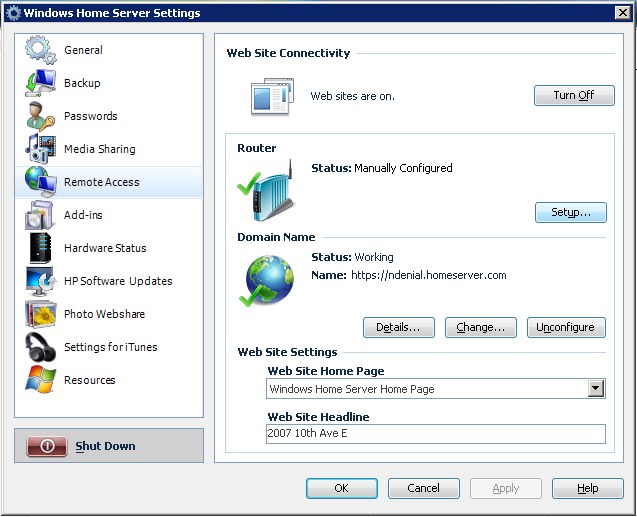Click the Resources Windows flag icon
637x517 pixels.
click(x=40, y=380)
